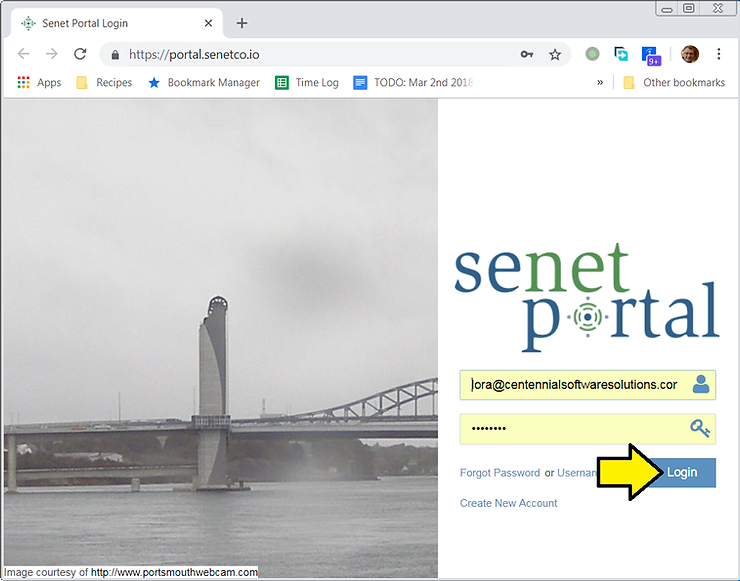The image size is (740, 581).
Task: Click the email username input field
Action: (x=572, y=385)
